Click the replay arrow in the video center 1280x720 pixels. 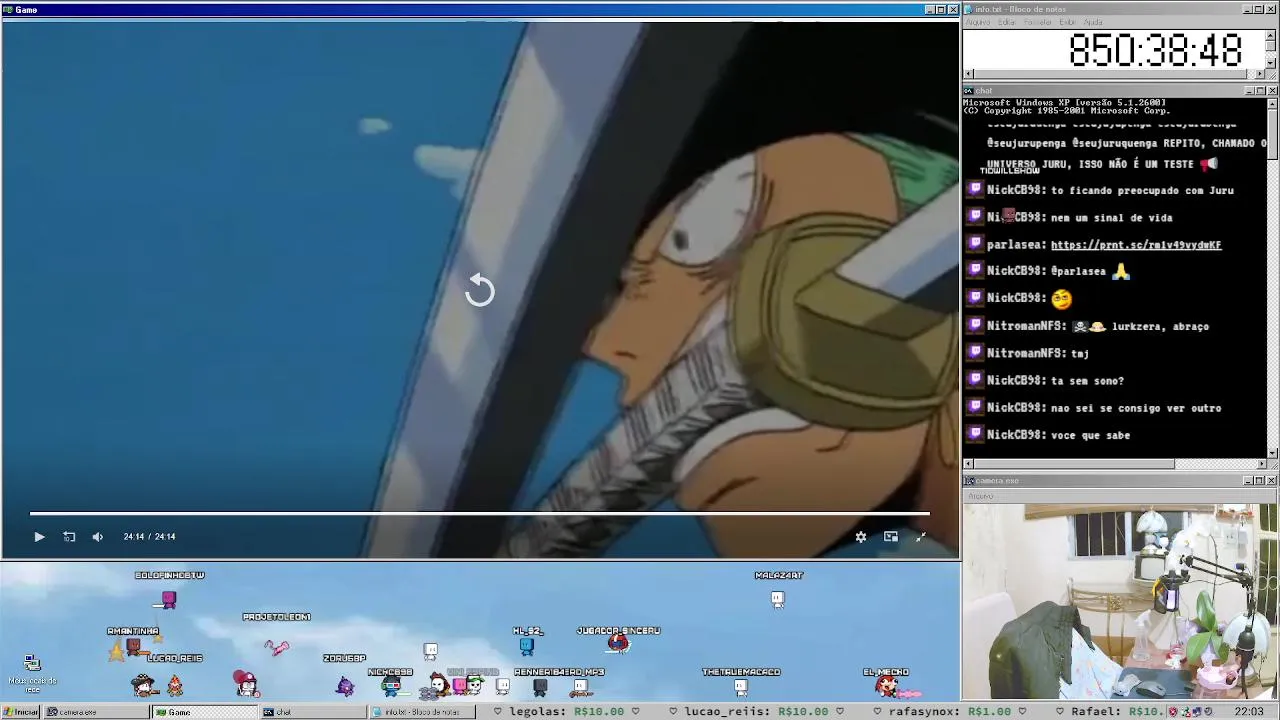[x=480, y=291]
